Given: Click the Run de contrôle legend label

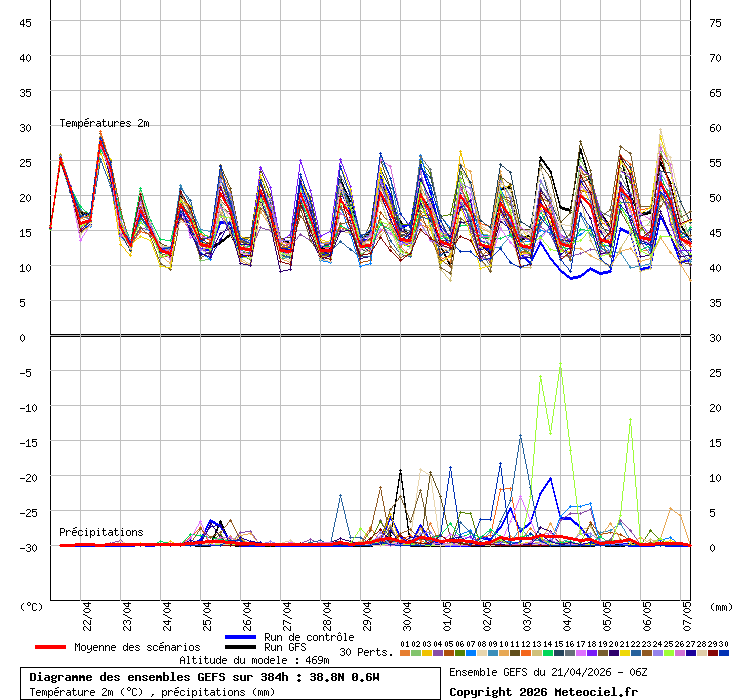Looking at the screenshot, I should point(309,637).
